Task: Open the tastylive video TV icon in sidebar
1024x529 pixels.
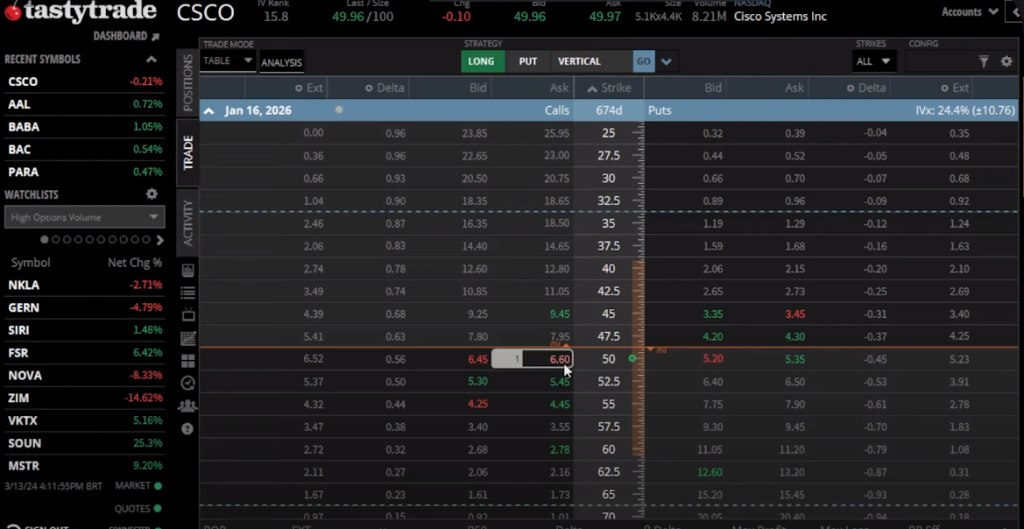Action: pyautogui.click(x=188, y=315)
